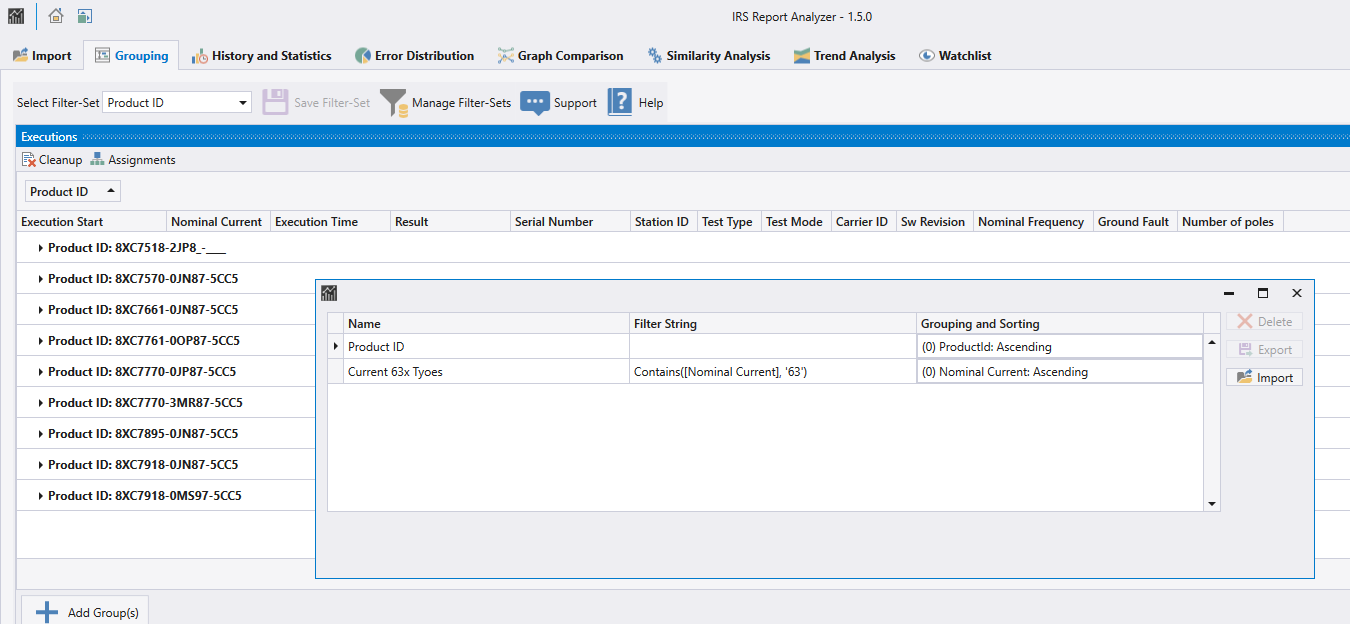Click the exit icon beside home

(85, 16)
